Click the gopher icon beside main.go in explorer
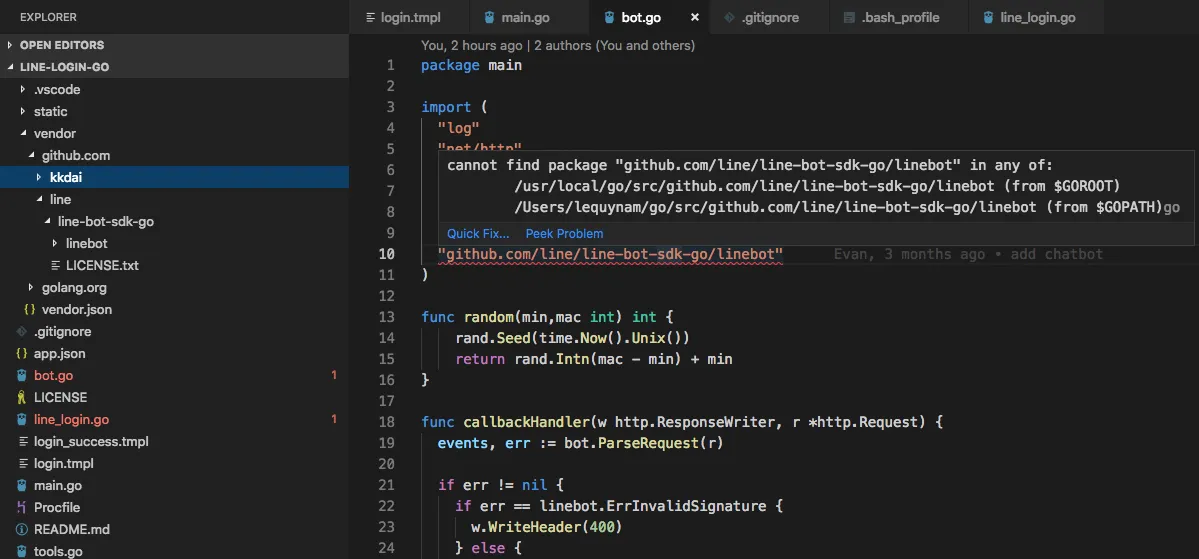This screenshot has width=1199, height=559. [21, 486]
